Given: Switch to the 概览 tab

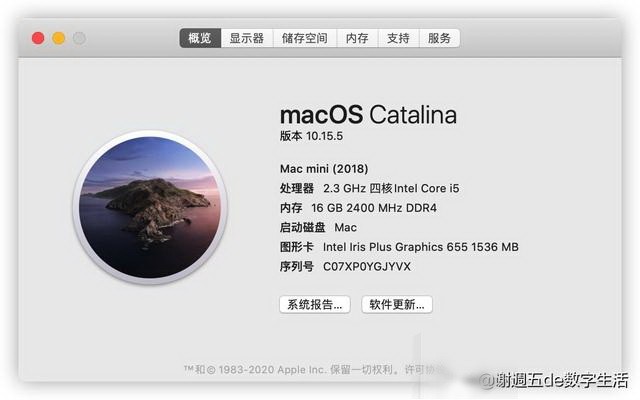Looking at the screenshot, I should coord(200,38).
